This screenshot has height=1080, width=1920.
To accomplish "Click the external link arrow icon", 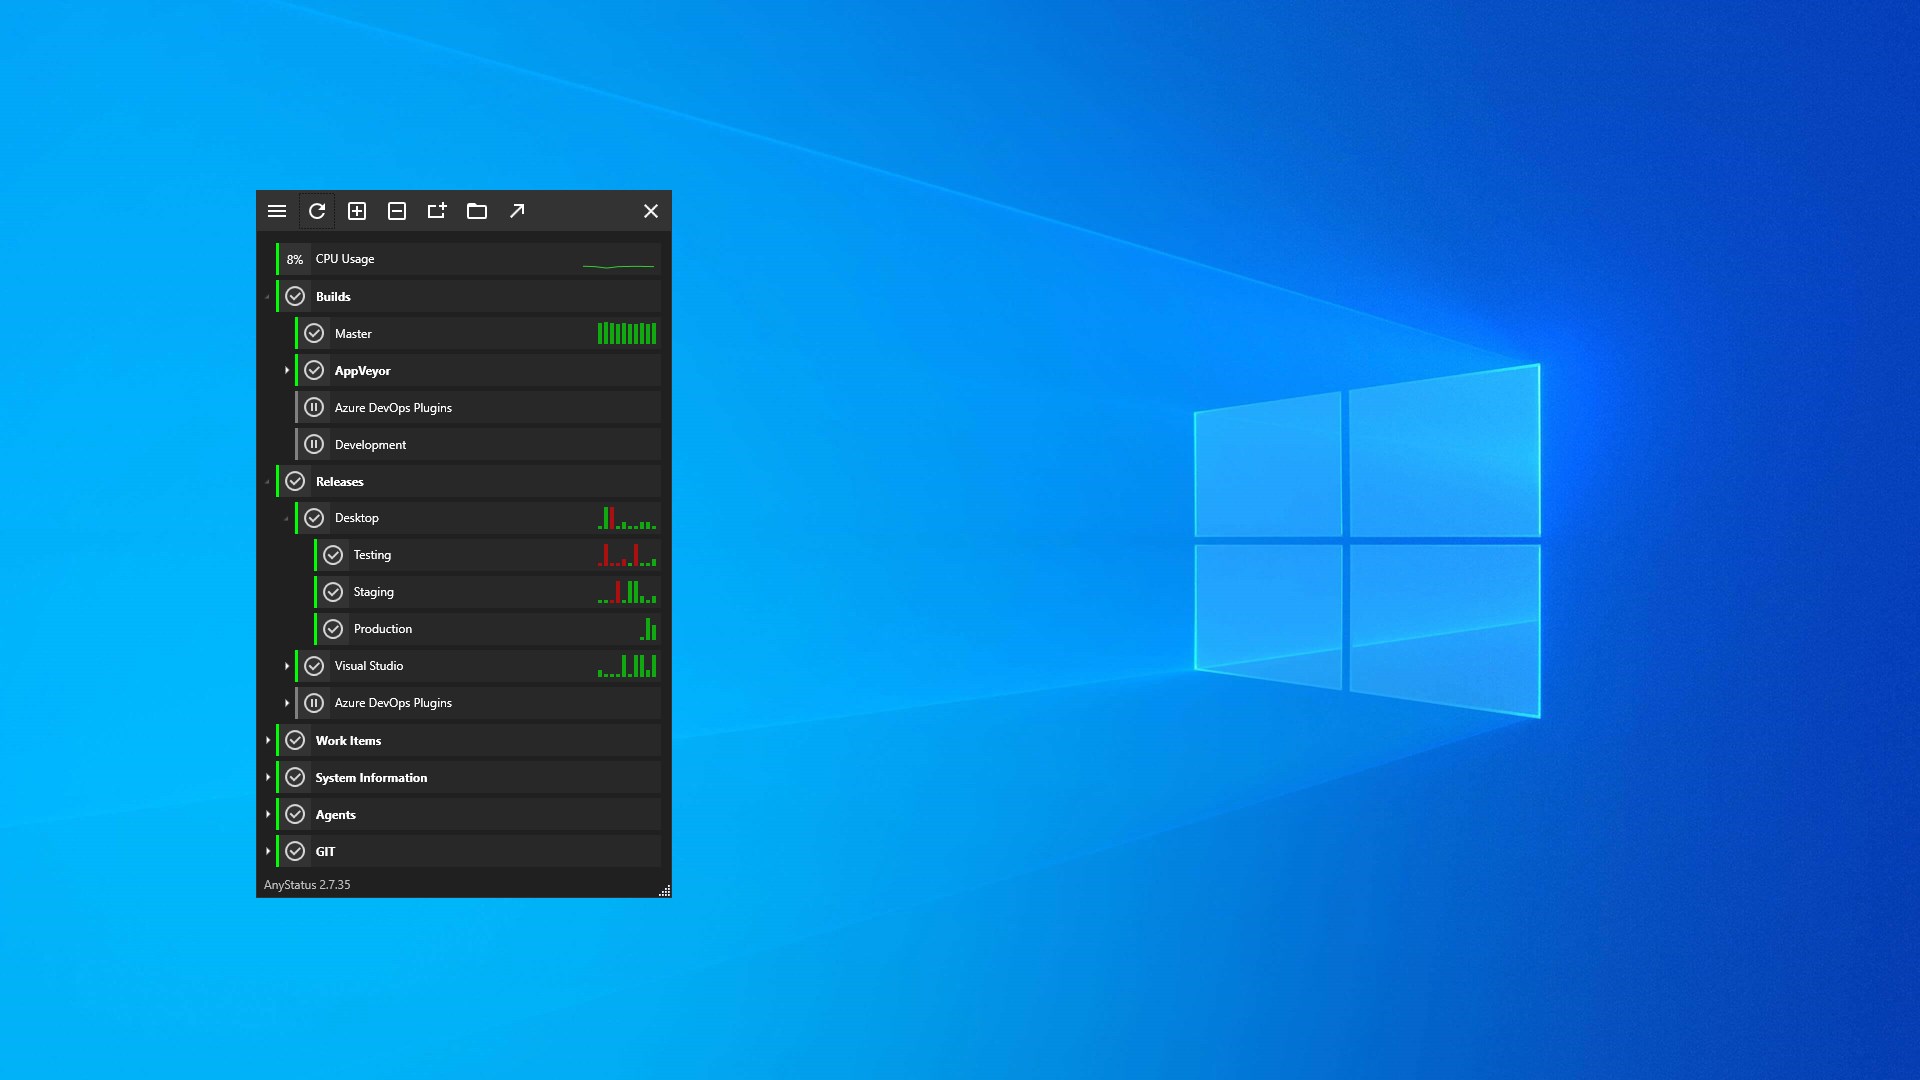I will [x=517, y=211].
